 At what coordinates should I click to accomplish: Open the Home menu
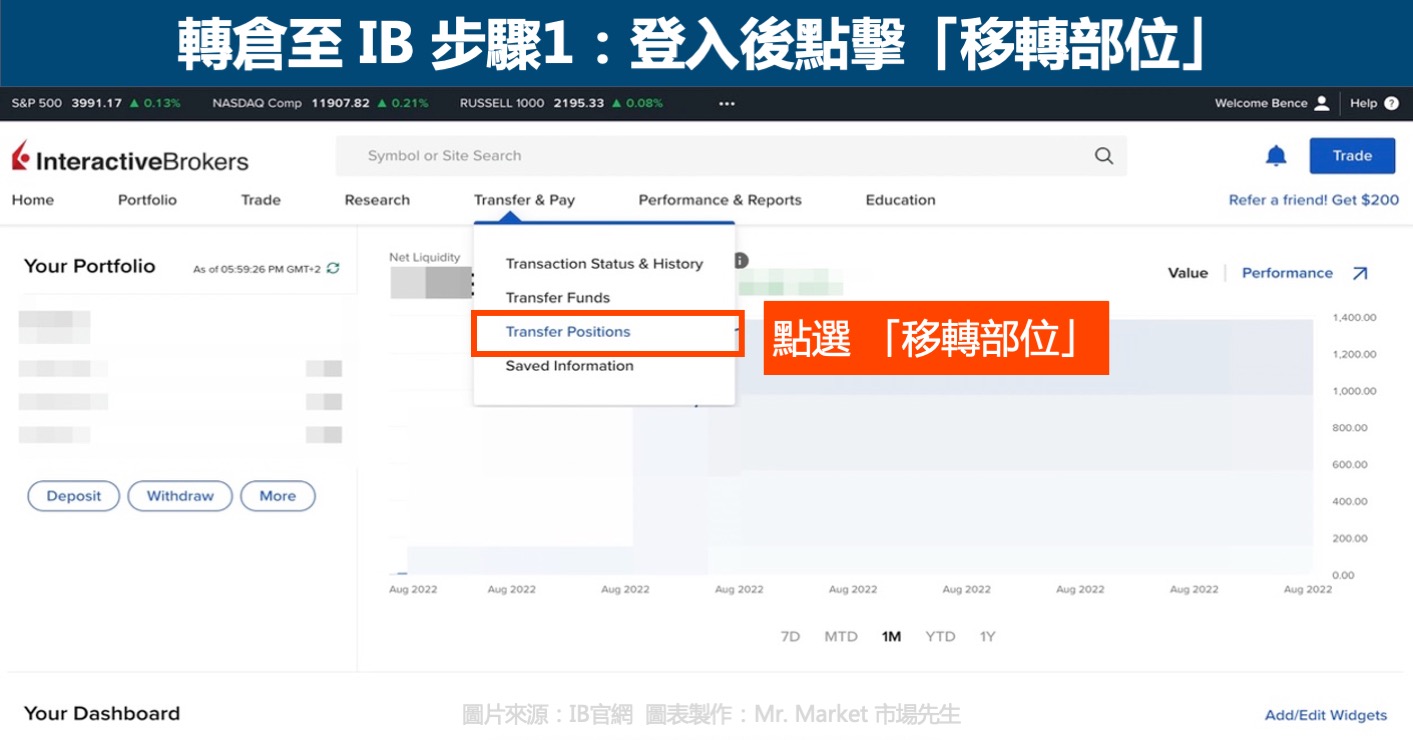pyautogui.click(x=33, y=200)
